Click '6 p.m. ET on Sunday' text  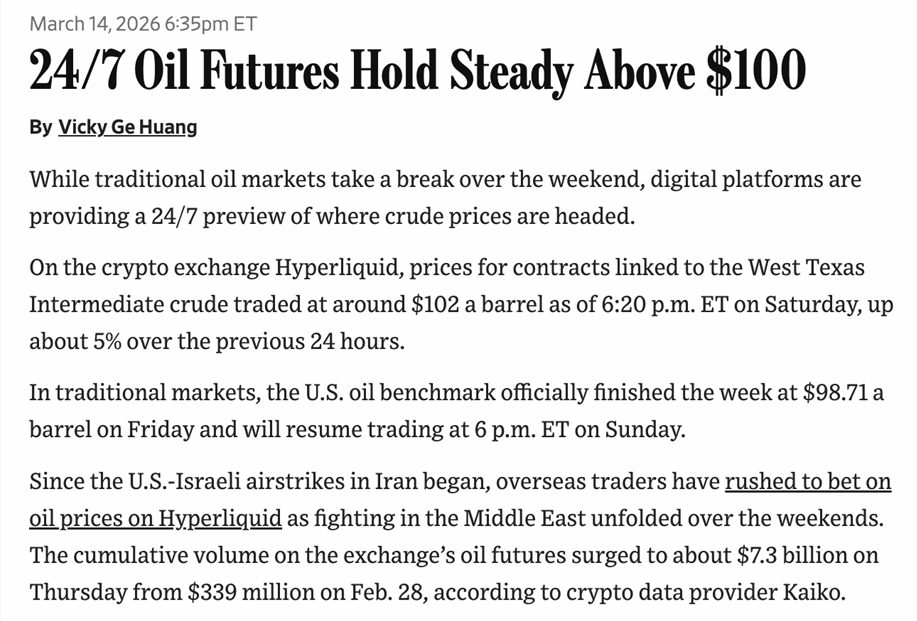(x=580, y=430)
